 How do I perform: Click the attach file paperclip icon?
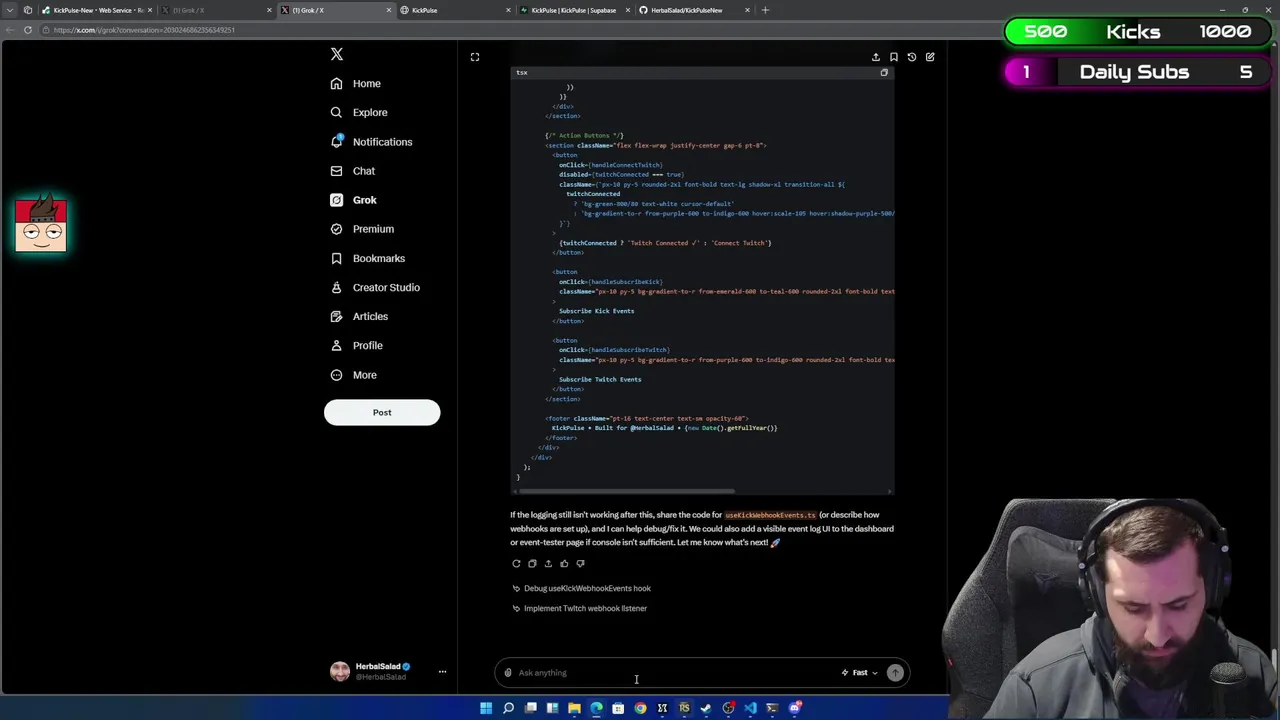click(508, 673)
